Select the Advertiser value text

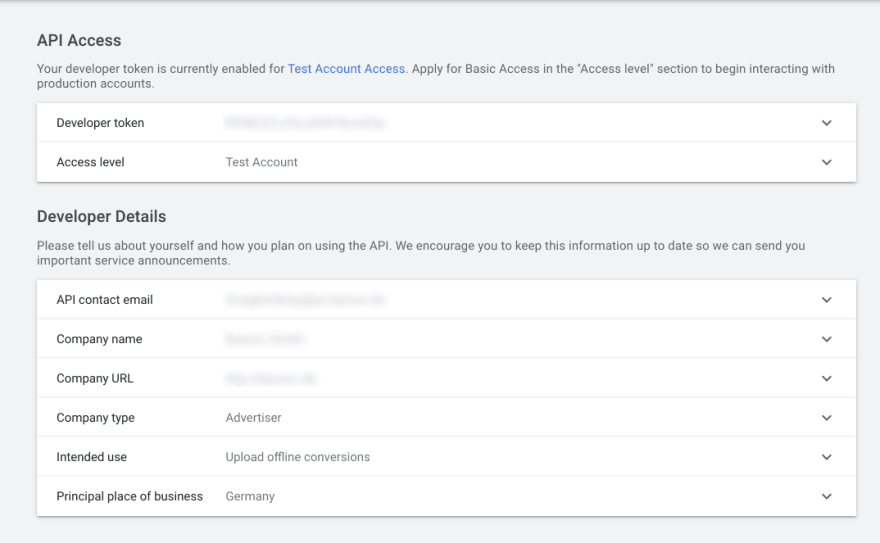coord(254,417)
